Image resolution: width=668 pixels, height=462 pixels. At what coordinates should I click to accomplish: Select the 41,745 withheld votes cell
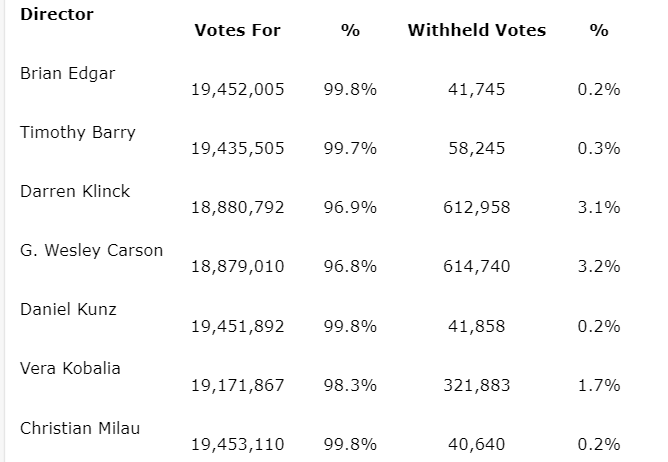[x=476, y=89]
